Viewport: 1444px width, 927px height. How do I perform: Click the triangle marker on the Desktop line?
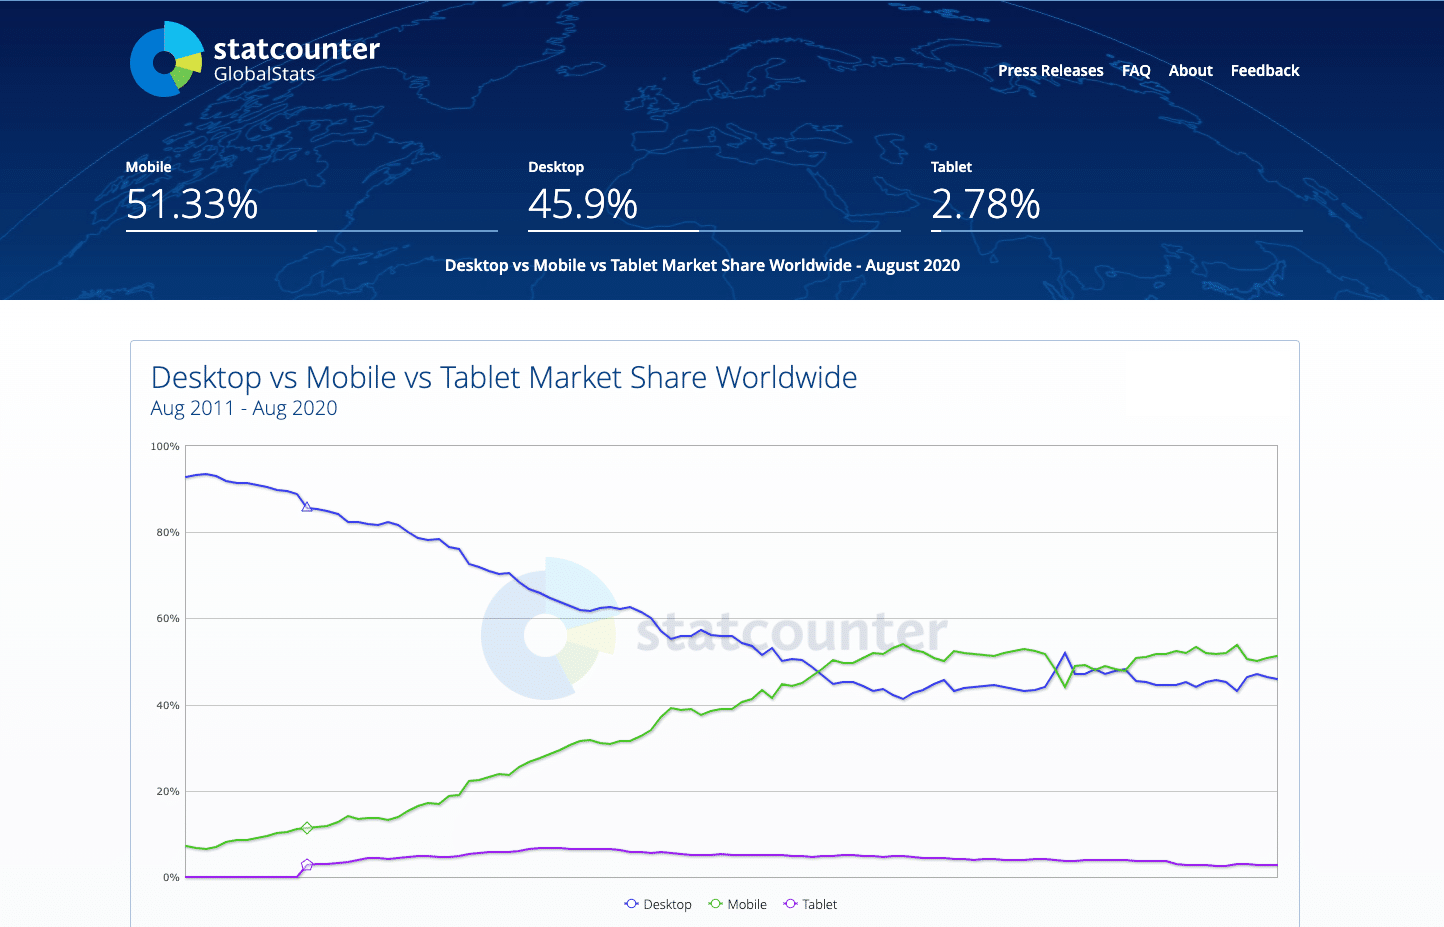306,507
